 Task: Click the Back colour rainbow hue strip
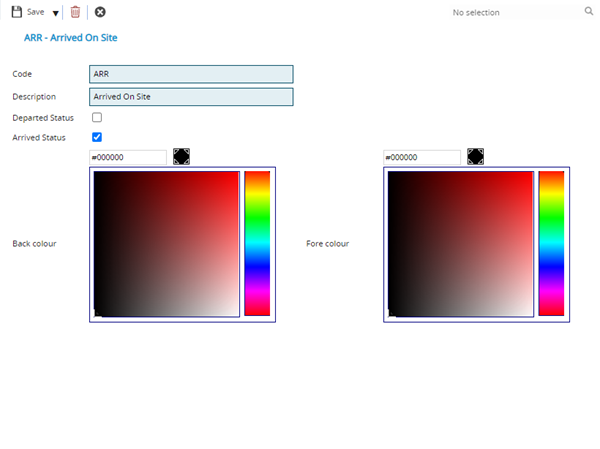pyautogui.click(x=257, y=243)
